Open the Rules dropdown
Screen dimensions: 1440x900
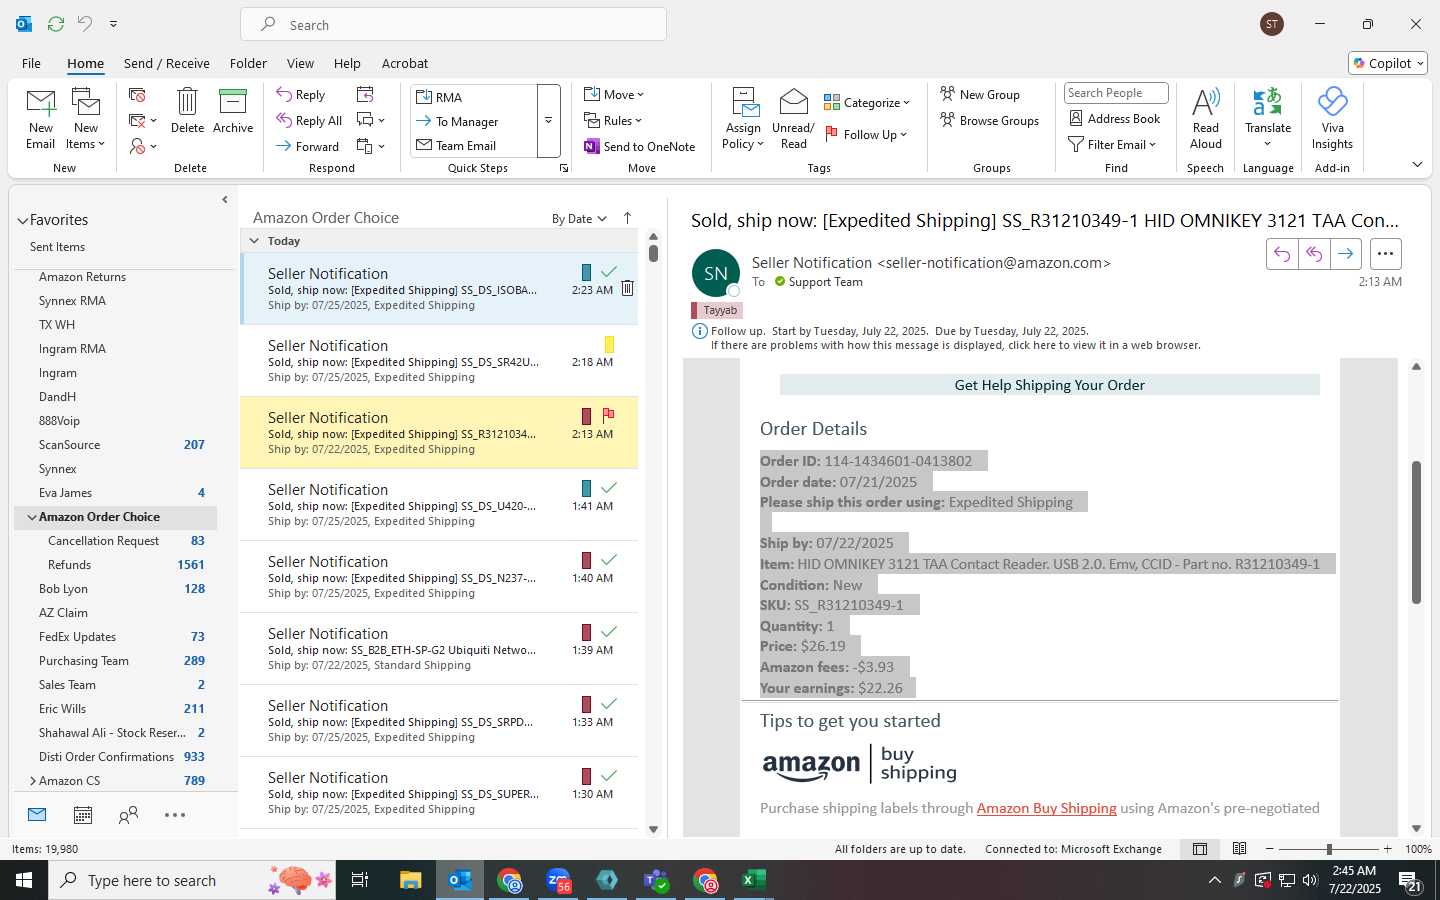(x=614, y=121)
